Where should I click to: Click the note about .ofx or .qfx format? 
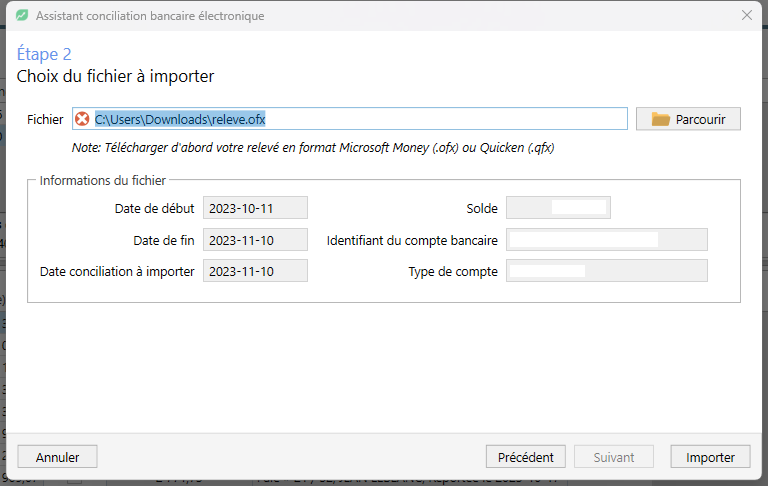pyautogui.click(x=313, y=147)
